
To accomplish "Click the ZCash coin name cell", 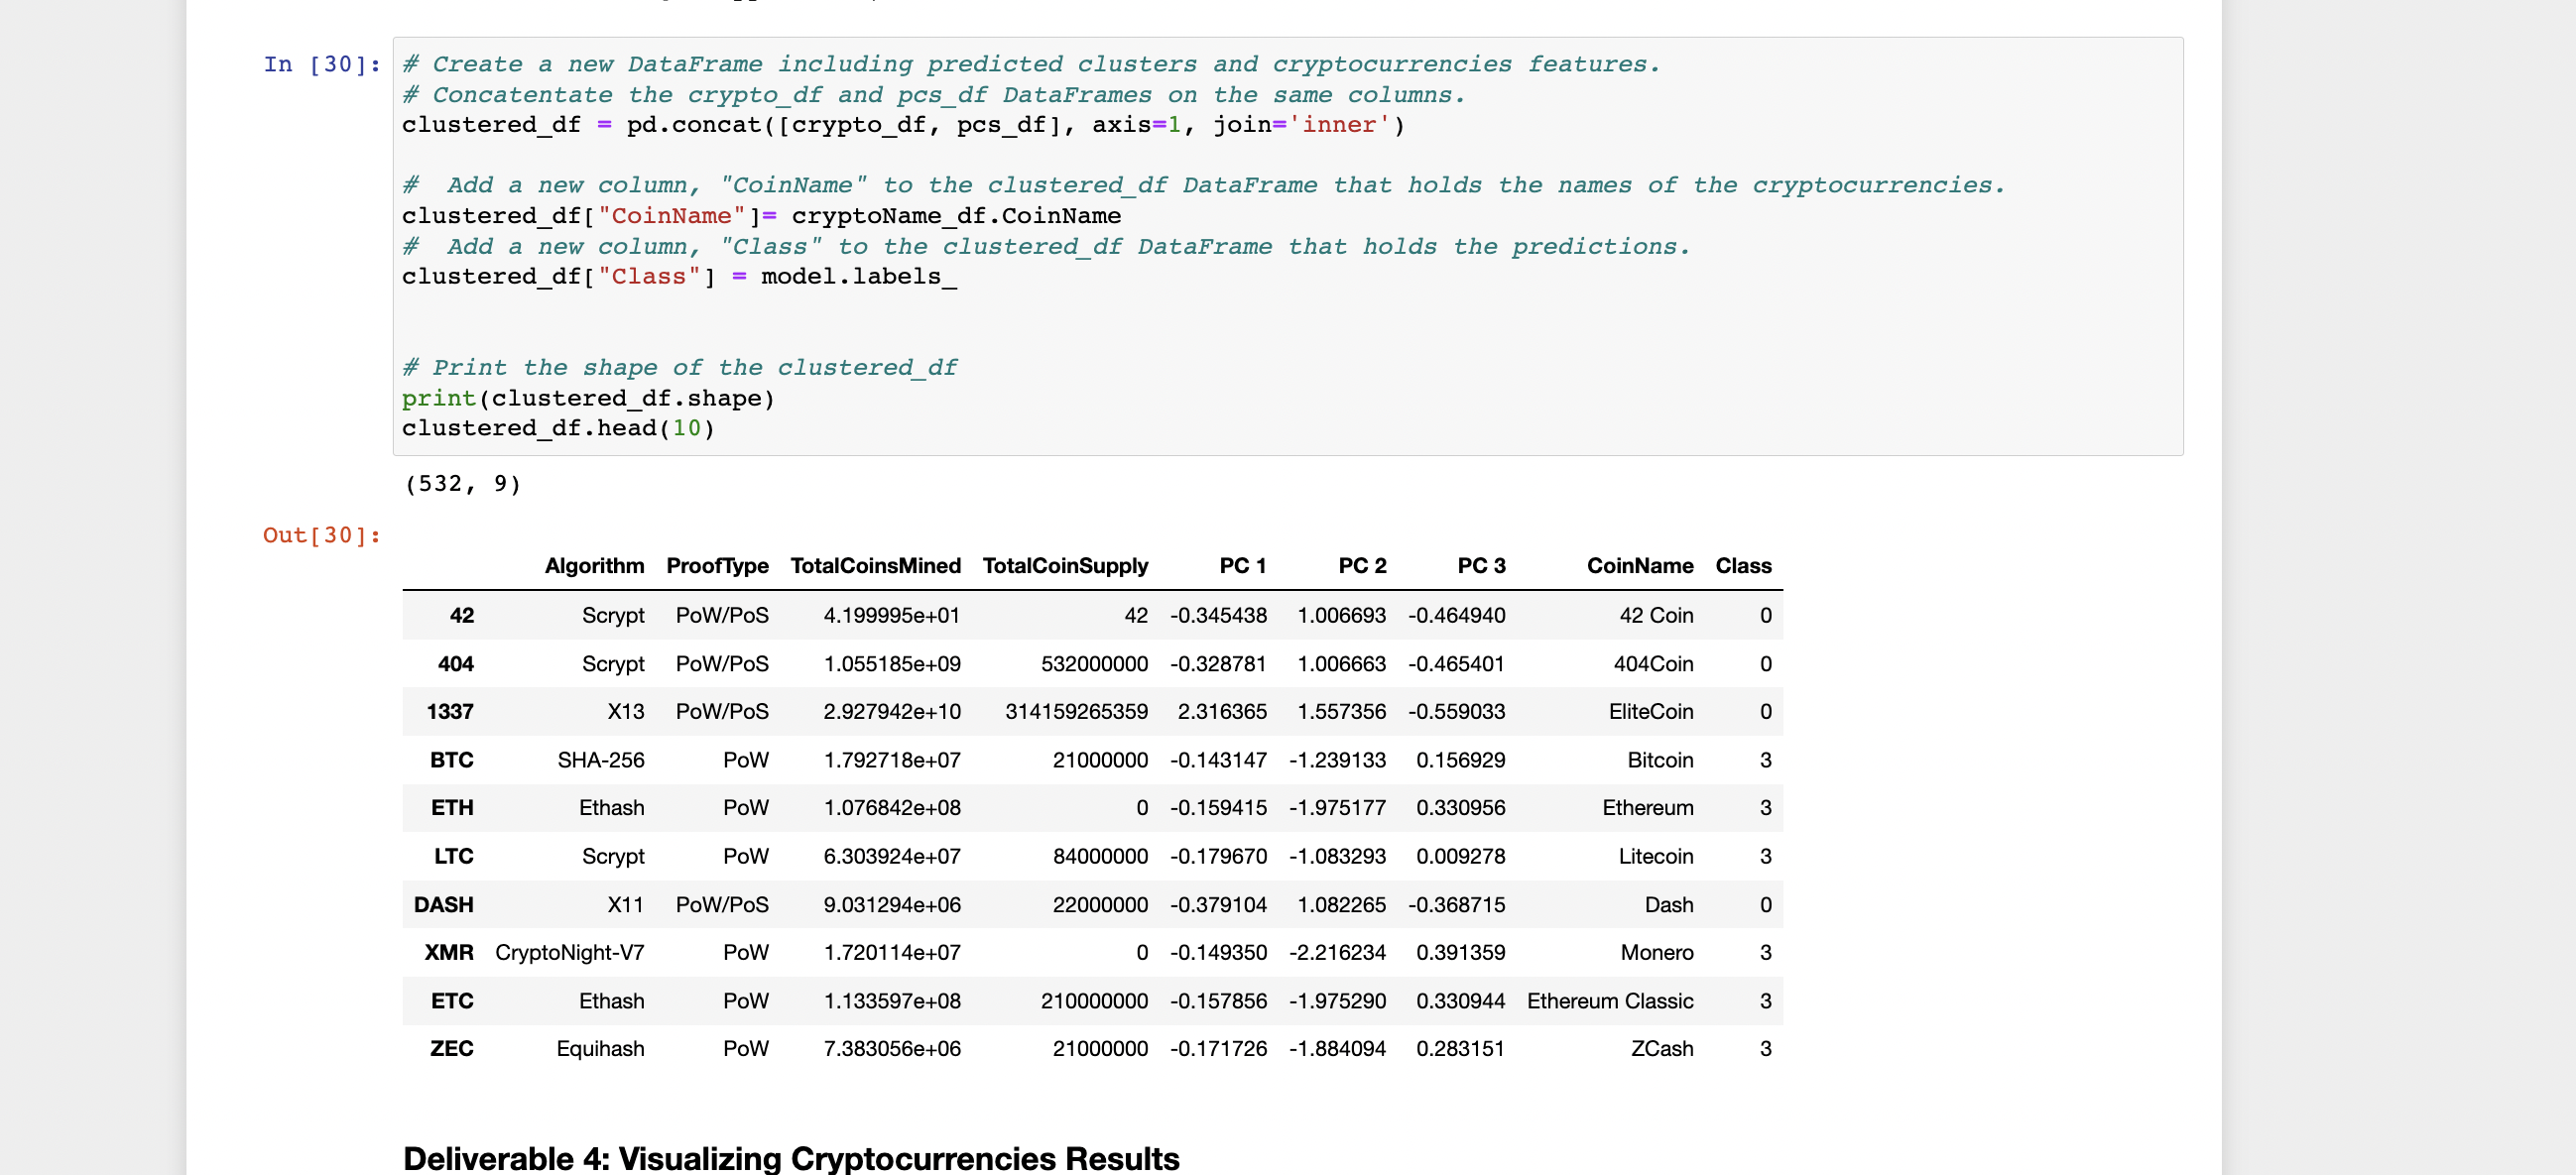I will pyautogui.click(x=1662, y=1048).
